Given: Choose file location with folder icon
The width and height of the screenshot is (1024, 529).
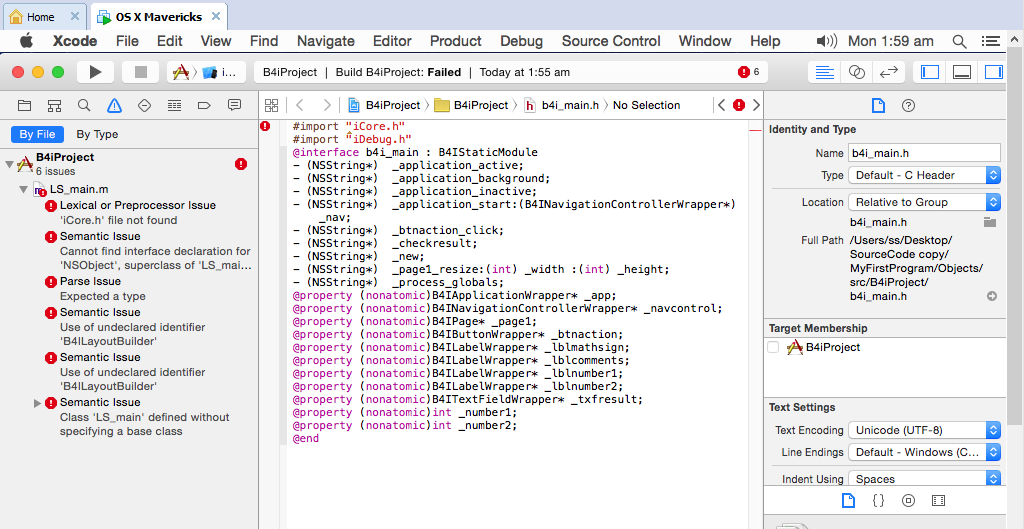Looking at the screenshot, I should click(x=990, y=223).
